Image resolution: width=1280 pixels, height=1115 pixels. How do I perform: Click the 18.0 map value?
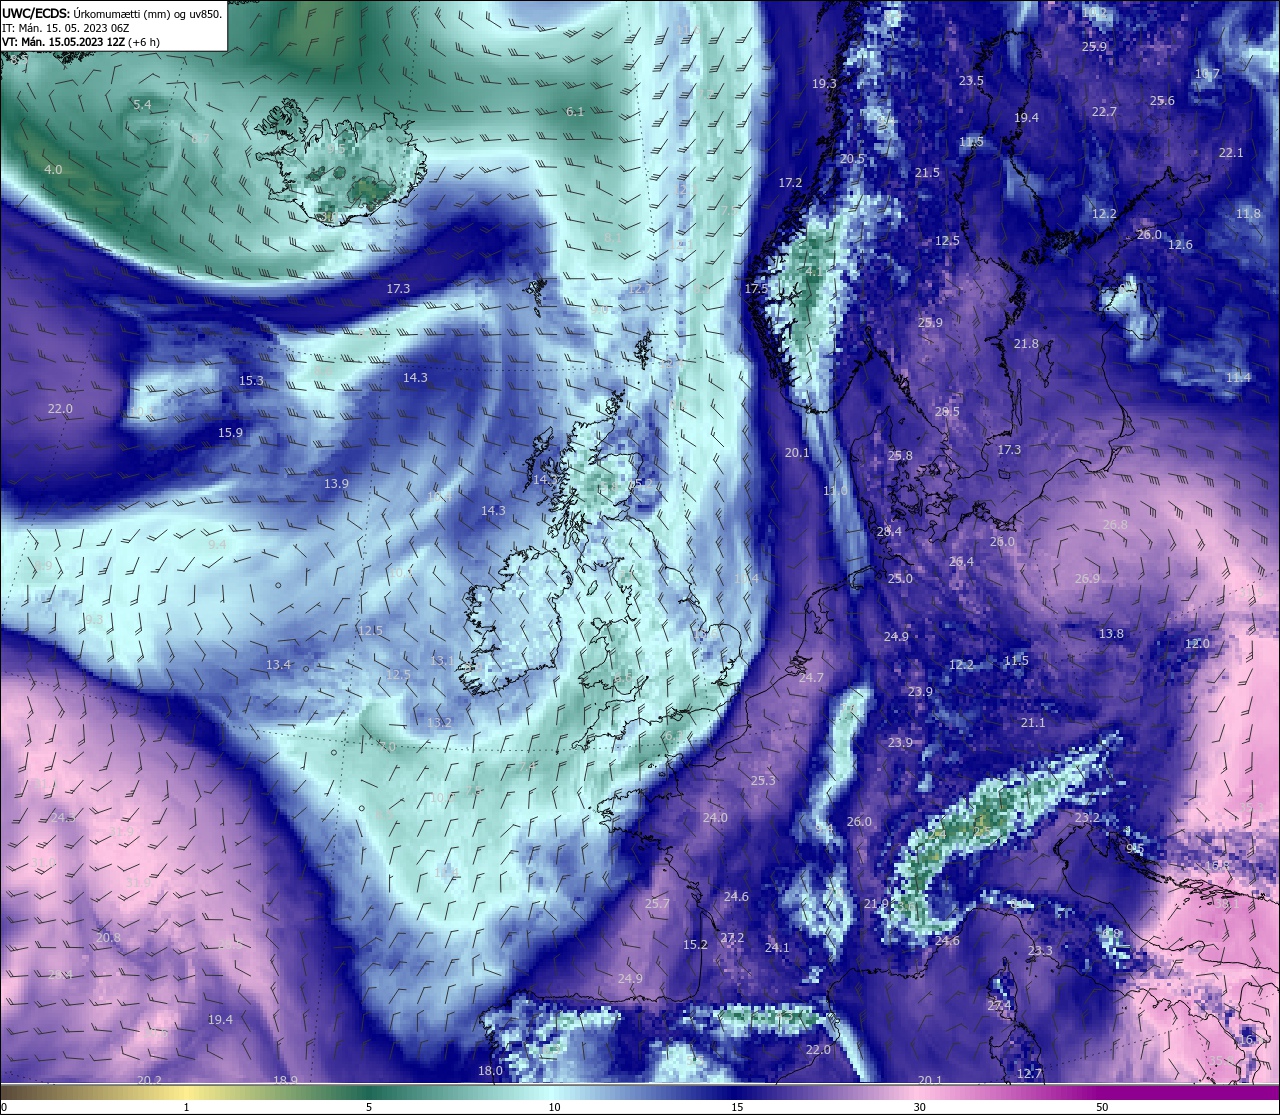[x=490, y=1071]
